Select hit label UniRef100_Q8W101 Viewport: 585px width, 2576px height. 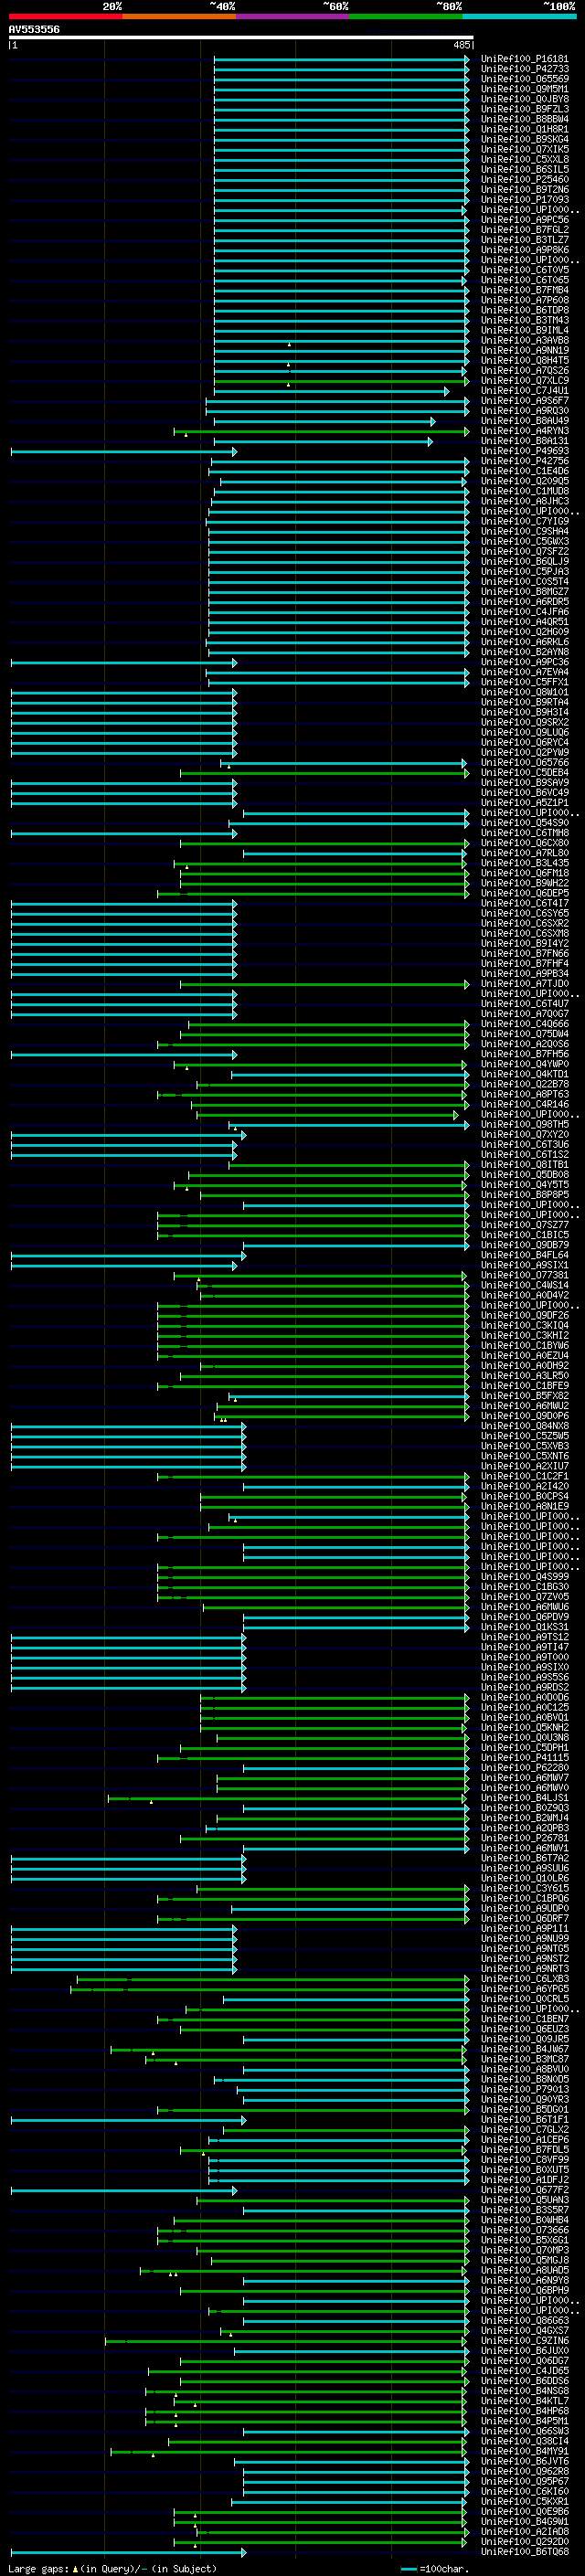(524, 692)
